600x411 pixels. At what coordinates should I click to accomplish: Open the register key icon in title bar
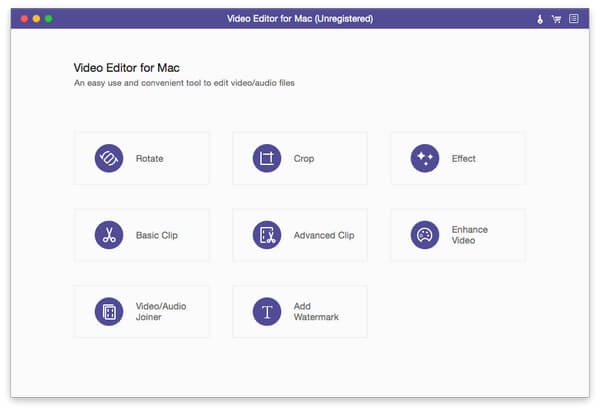pos(540,19)
